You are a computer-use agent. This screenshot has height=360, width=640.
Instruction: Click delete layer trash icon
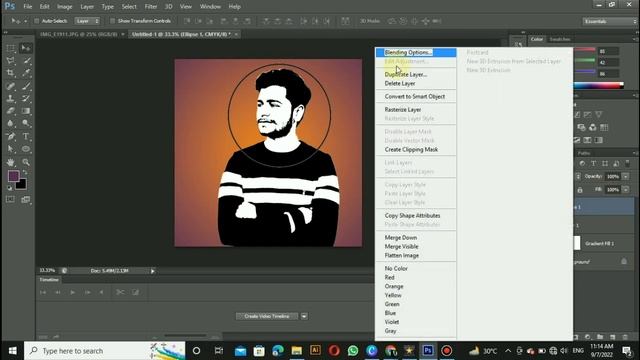625,337
